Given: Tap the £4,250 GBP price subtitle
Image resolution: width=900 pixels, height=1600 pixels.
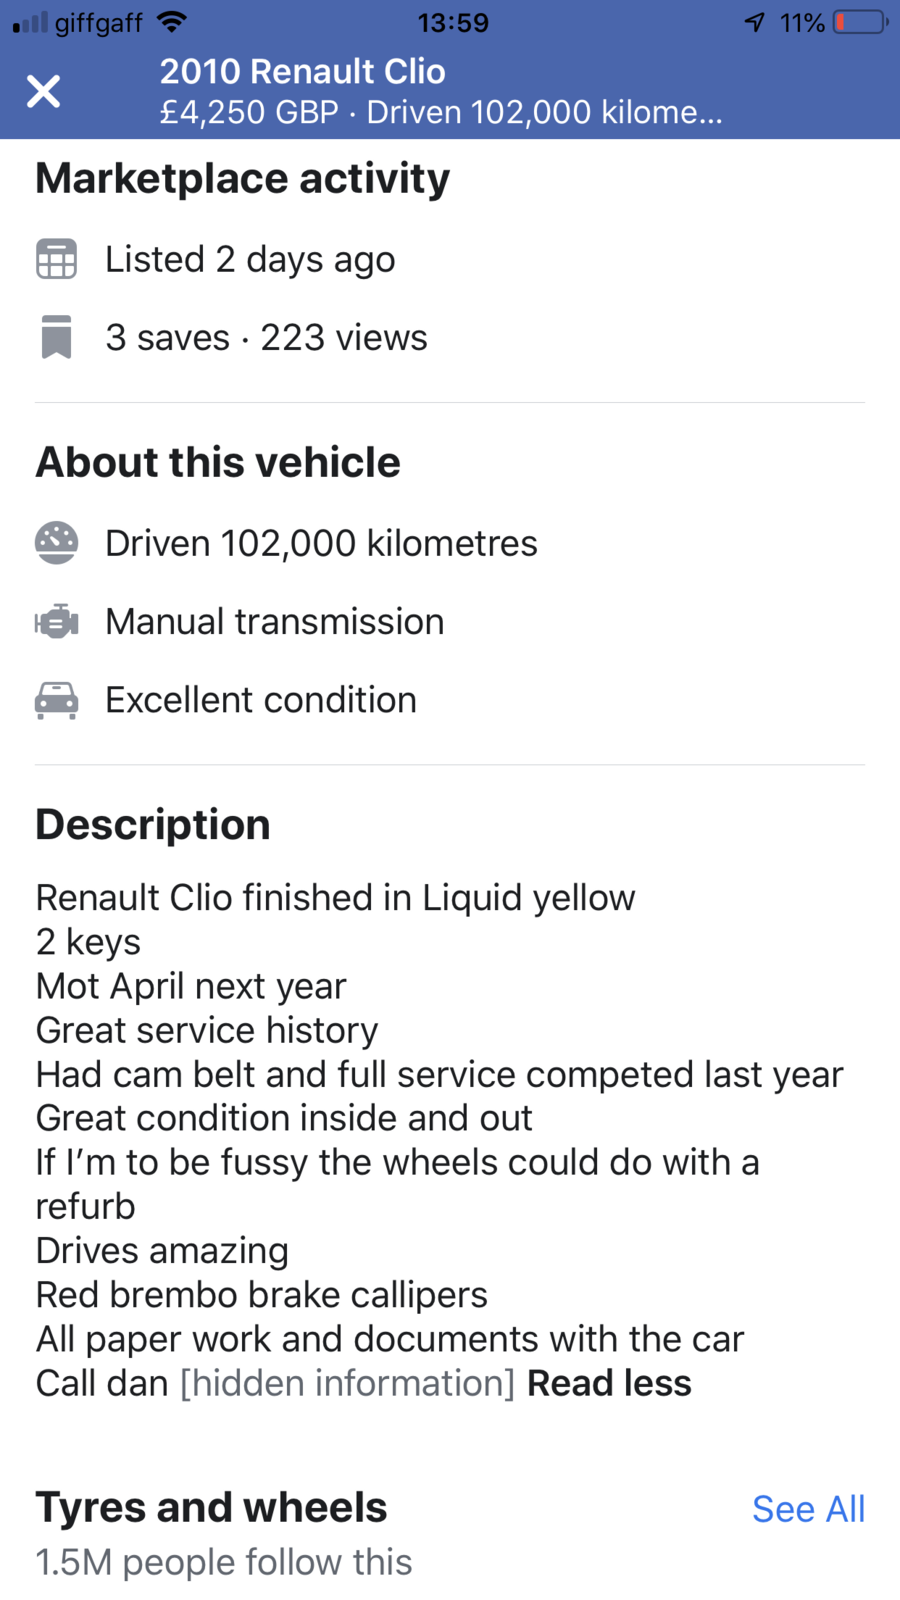Looking at the screenshot, I should (249, 112).
